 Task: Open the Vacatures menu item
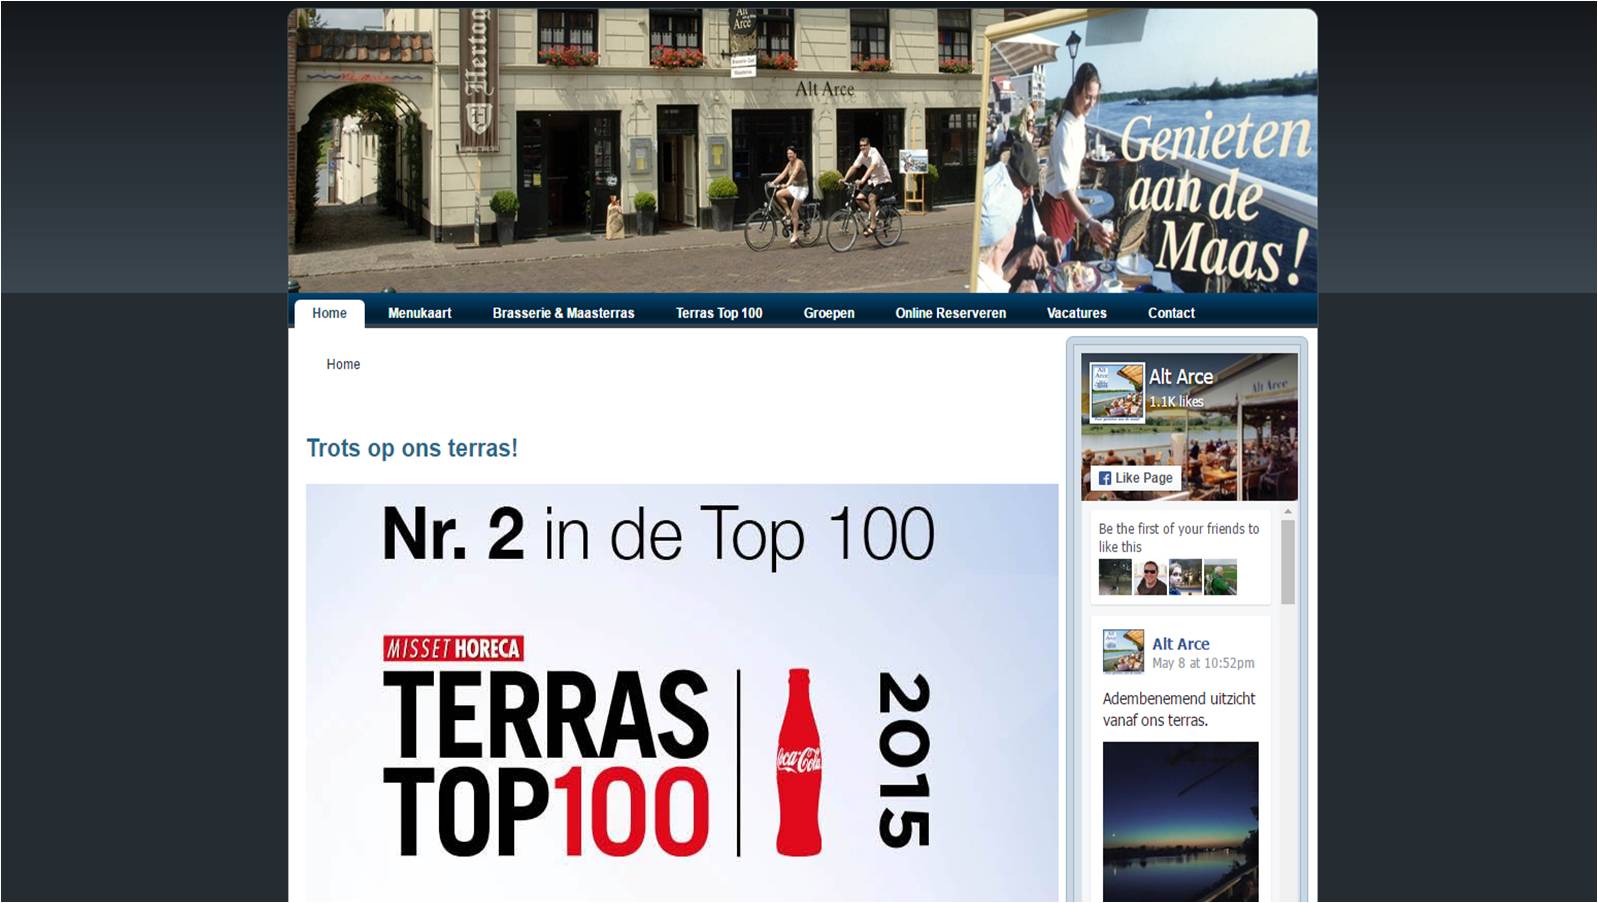coord(1076,313)
